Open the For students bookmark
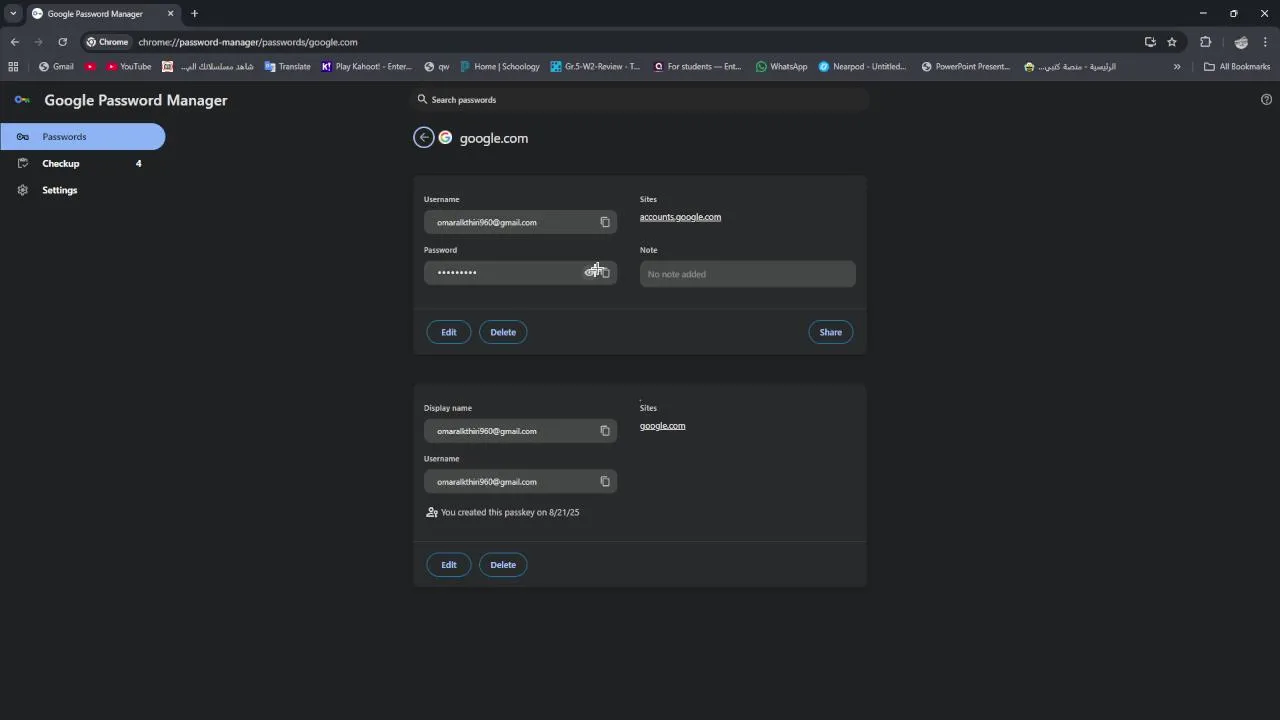Screen dimensions: 1280x720 point(698,67)
